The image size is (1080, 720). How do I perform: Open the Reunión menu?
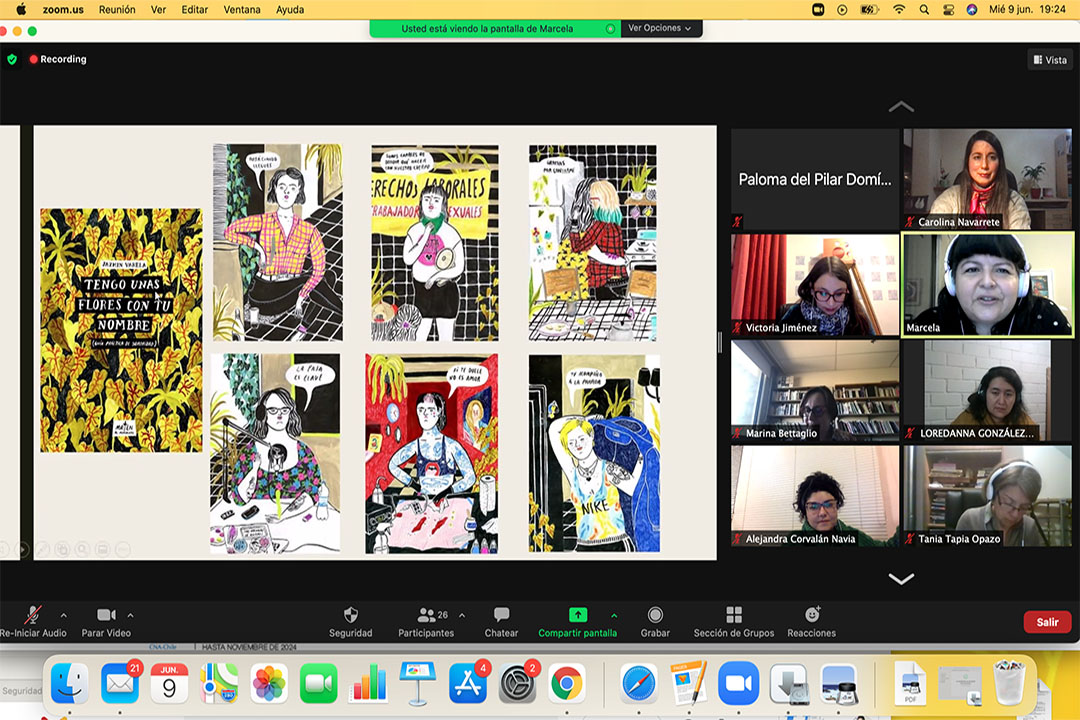[117, 9]
